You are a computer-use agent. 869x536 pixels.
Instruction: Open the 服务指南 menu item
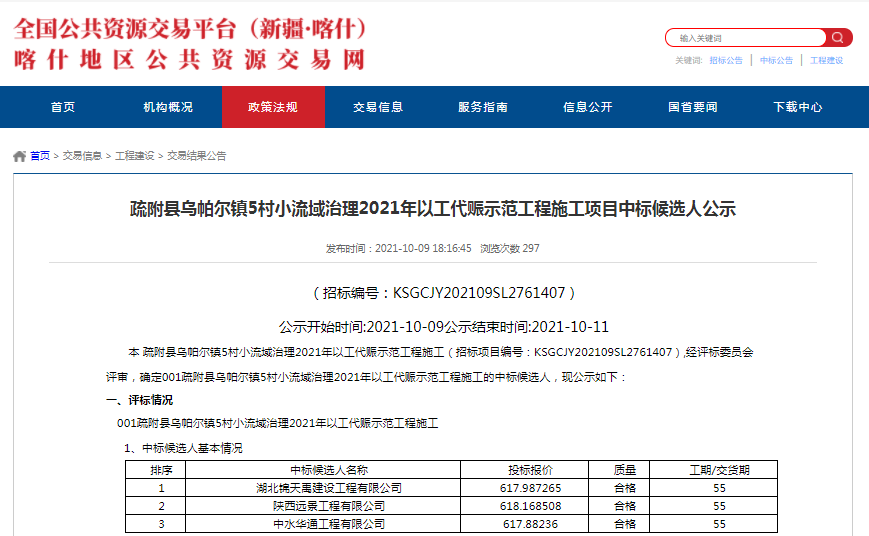483,107
